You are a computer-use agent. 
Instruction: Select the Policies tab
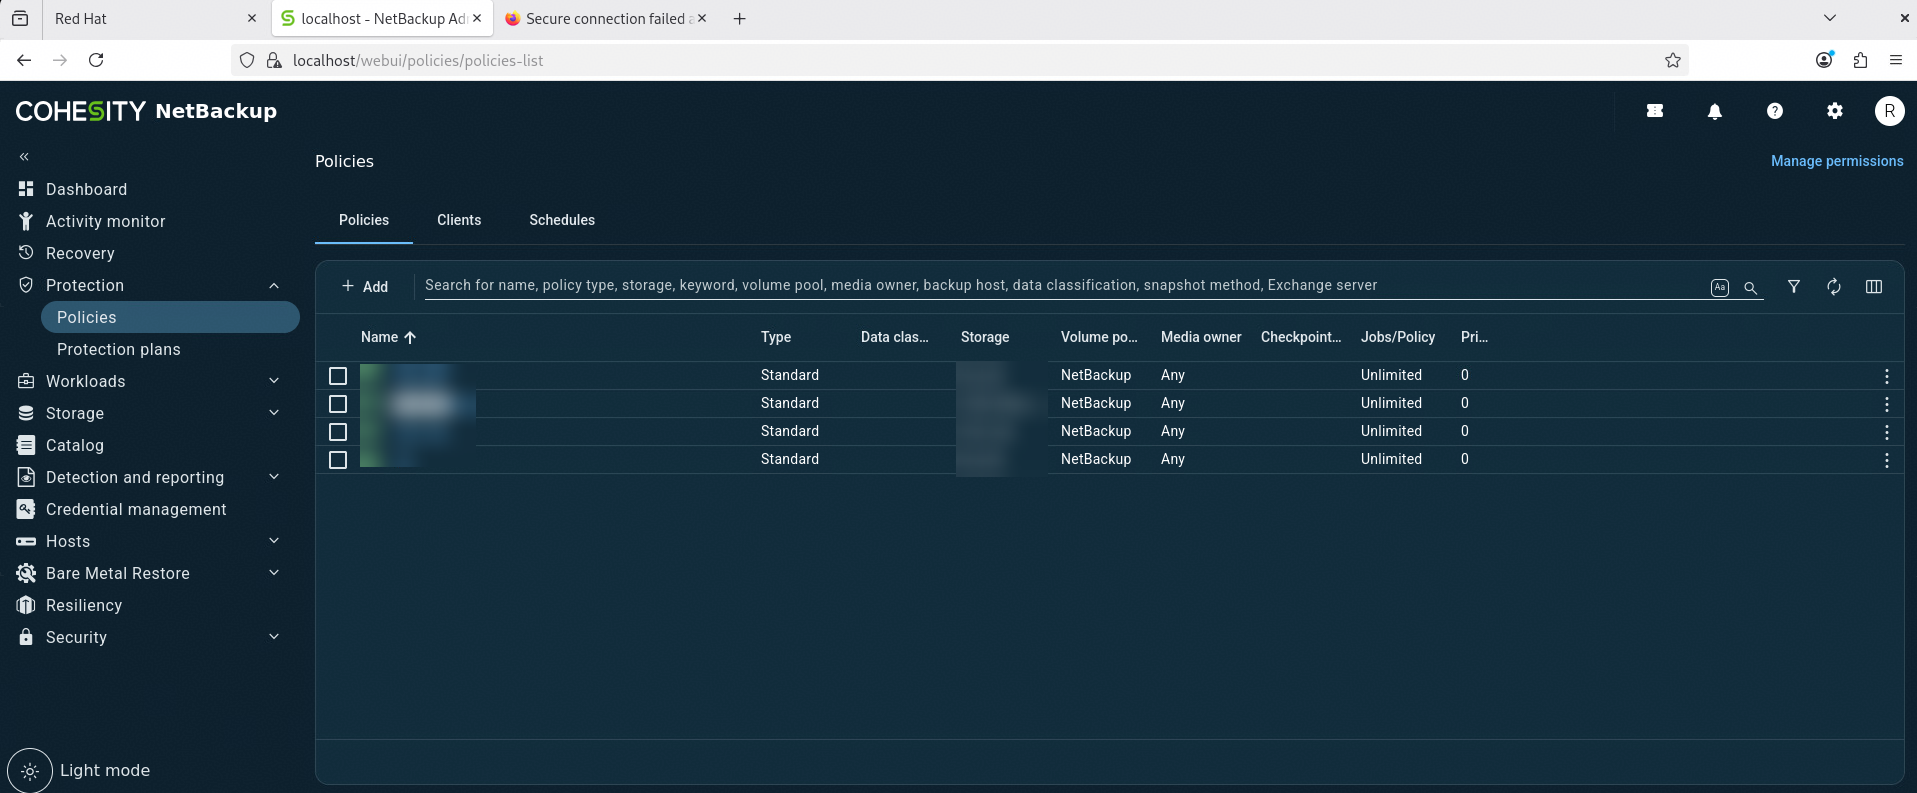[x=364, y=220]
